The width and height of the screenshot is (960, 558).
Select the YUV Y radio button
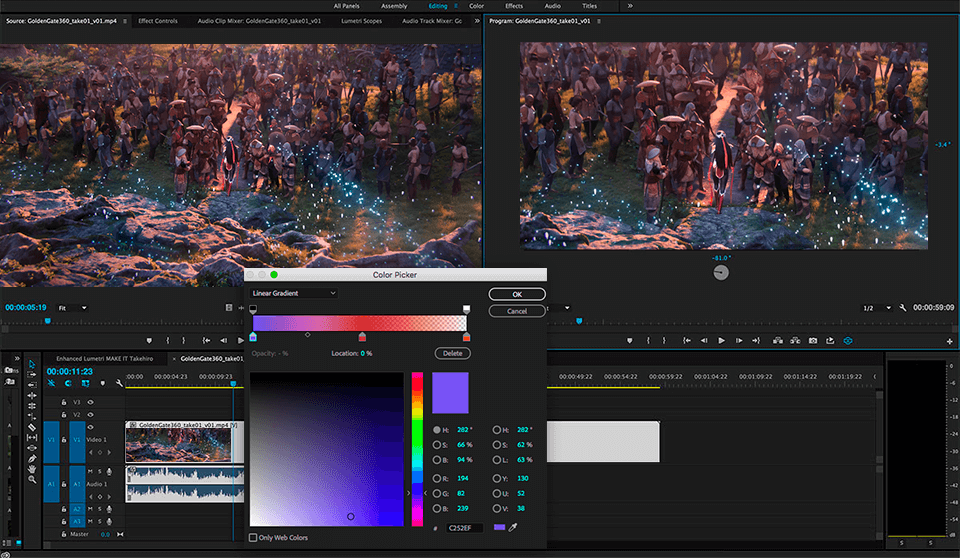point(497,478)
